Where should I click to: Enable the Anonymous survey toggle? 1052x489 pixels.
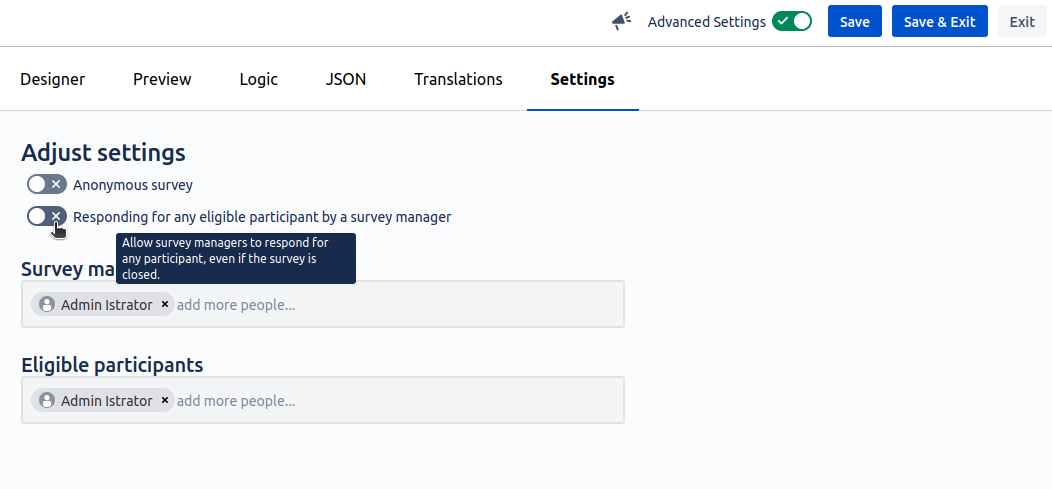click(46, 184)
